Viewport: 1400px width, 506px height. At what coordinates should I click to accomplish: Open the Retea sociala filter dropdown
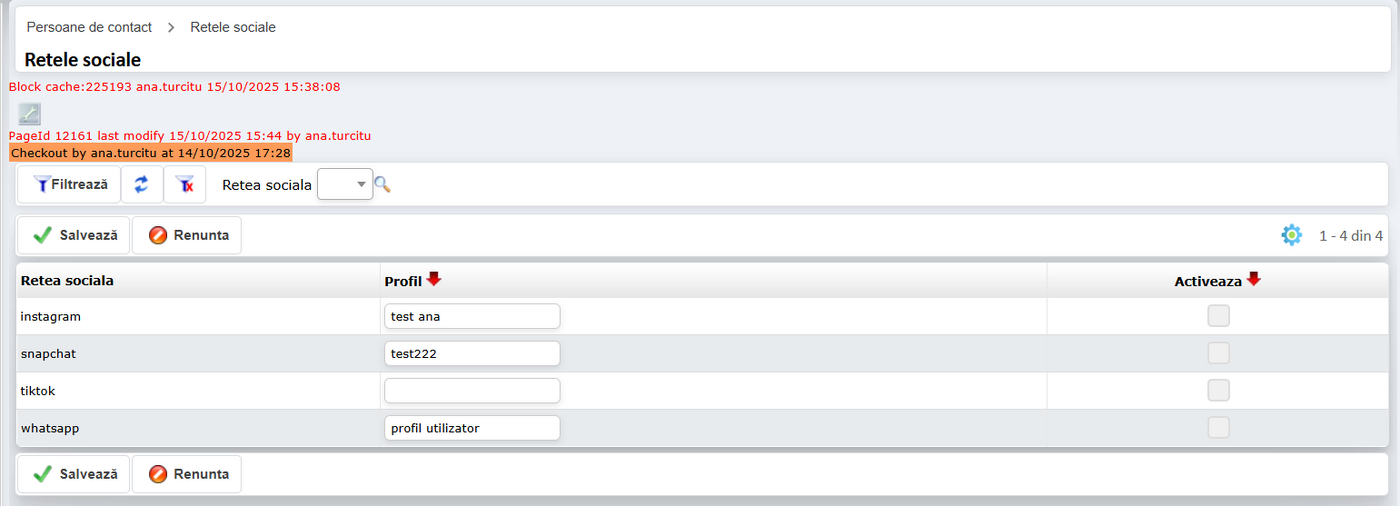(x=345, y=185)
